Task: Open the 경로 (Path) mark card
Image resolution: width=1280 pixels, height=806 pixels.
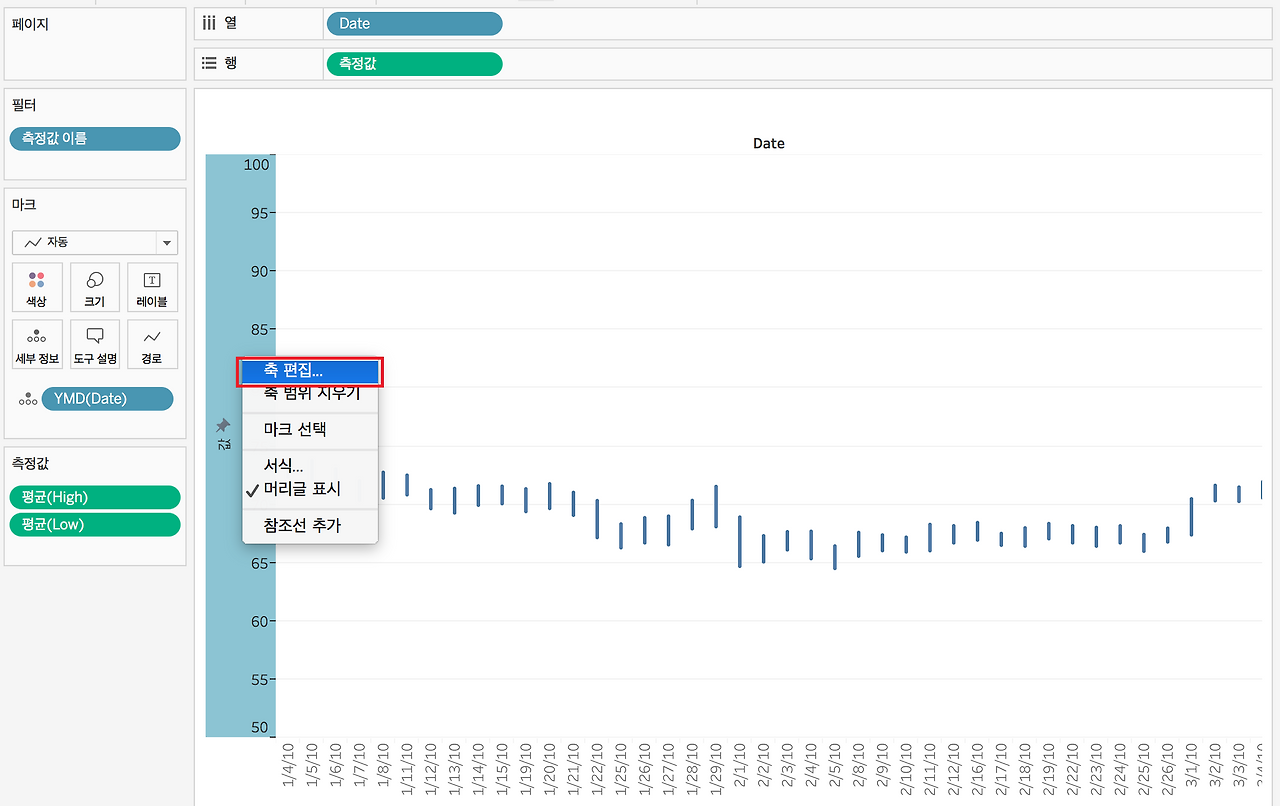Action: 153,345
